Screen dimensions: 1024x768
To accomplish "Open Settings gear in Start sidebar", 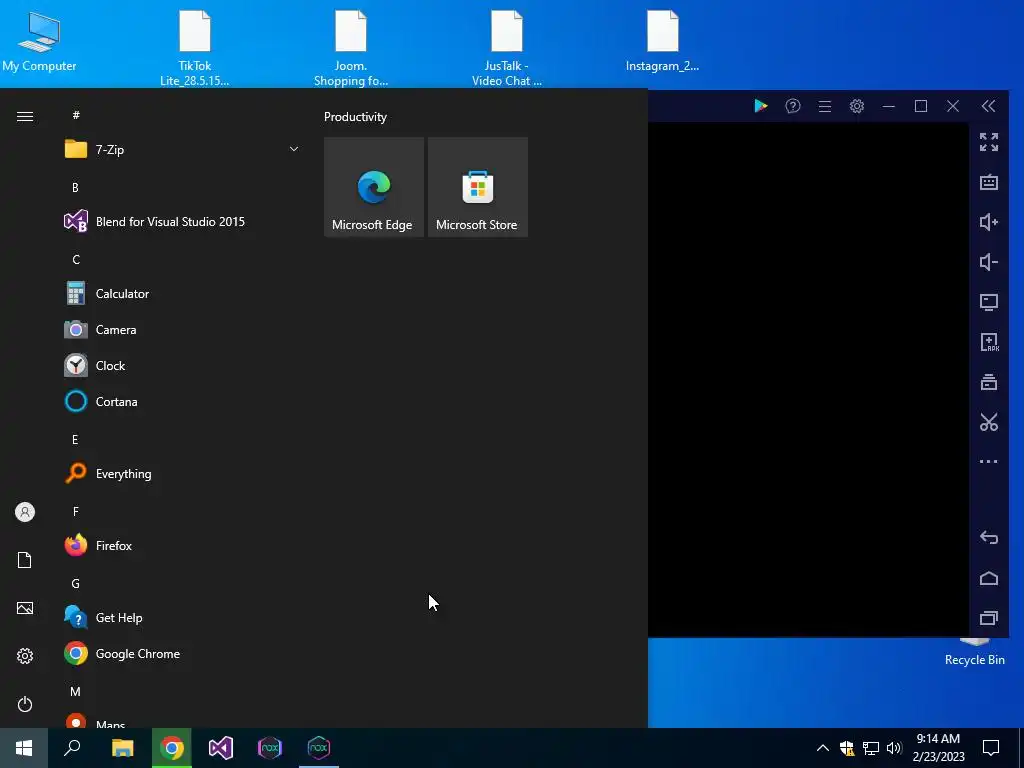I will [x=25, y=656].
